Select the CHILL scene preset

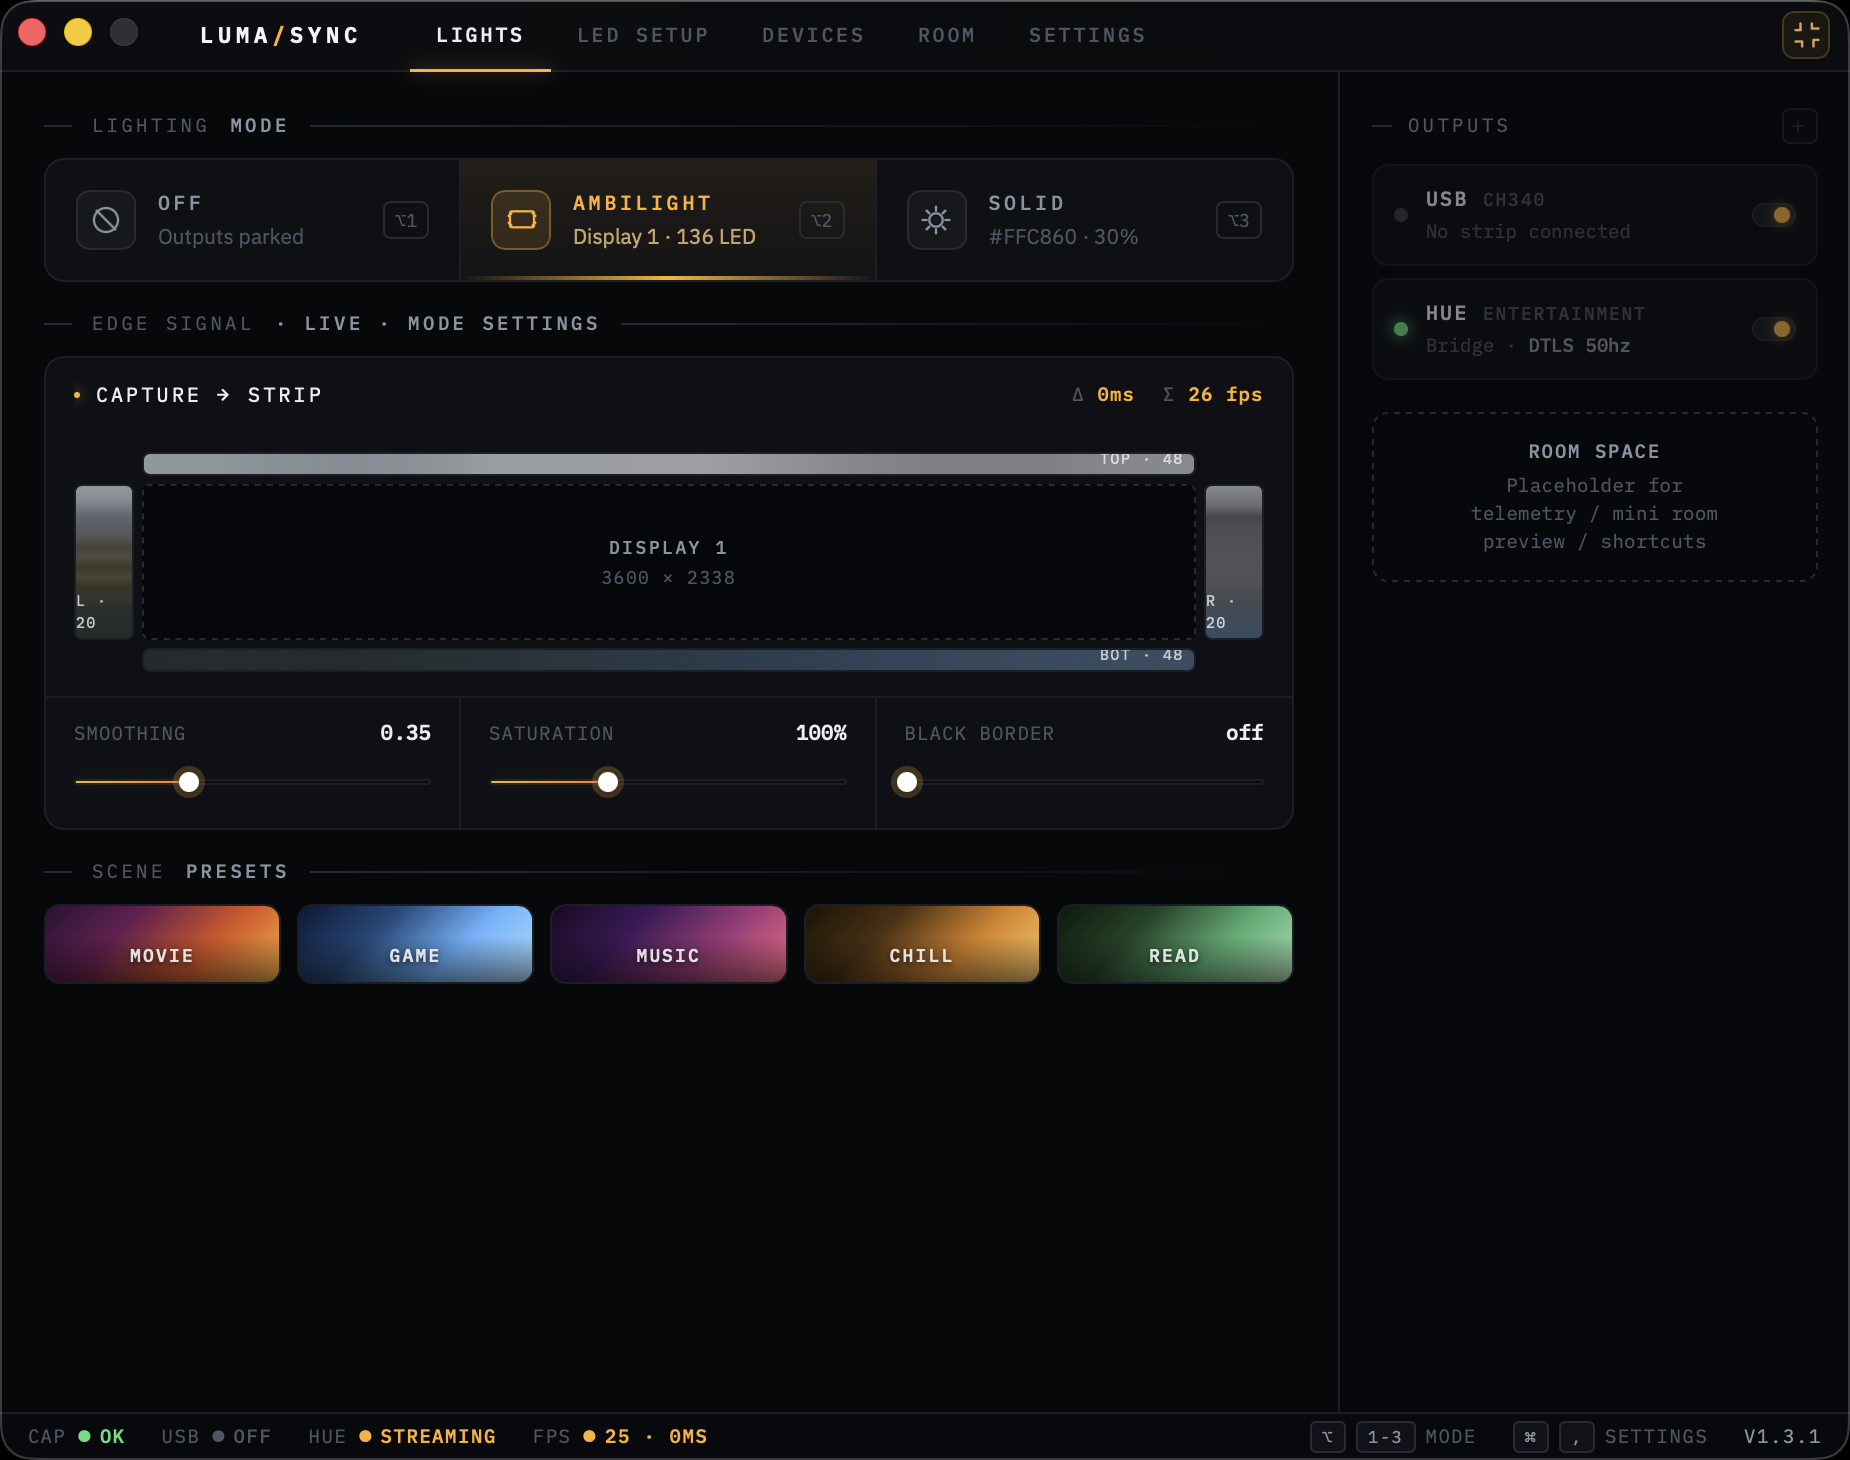click(x=921, y=944)
